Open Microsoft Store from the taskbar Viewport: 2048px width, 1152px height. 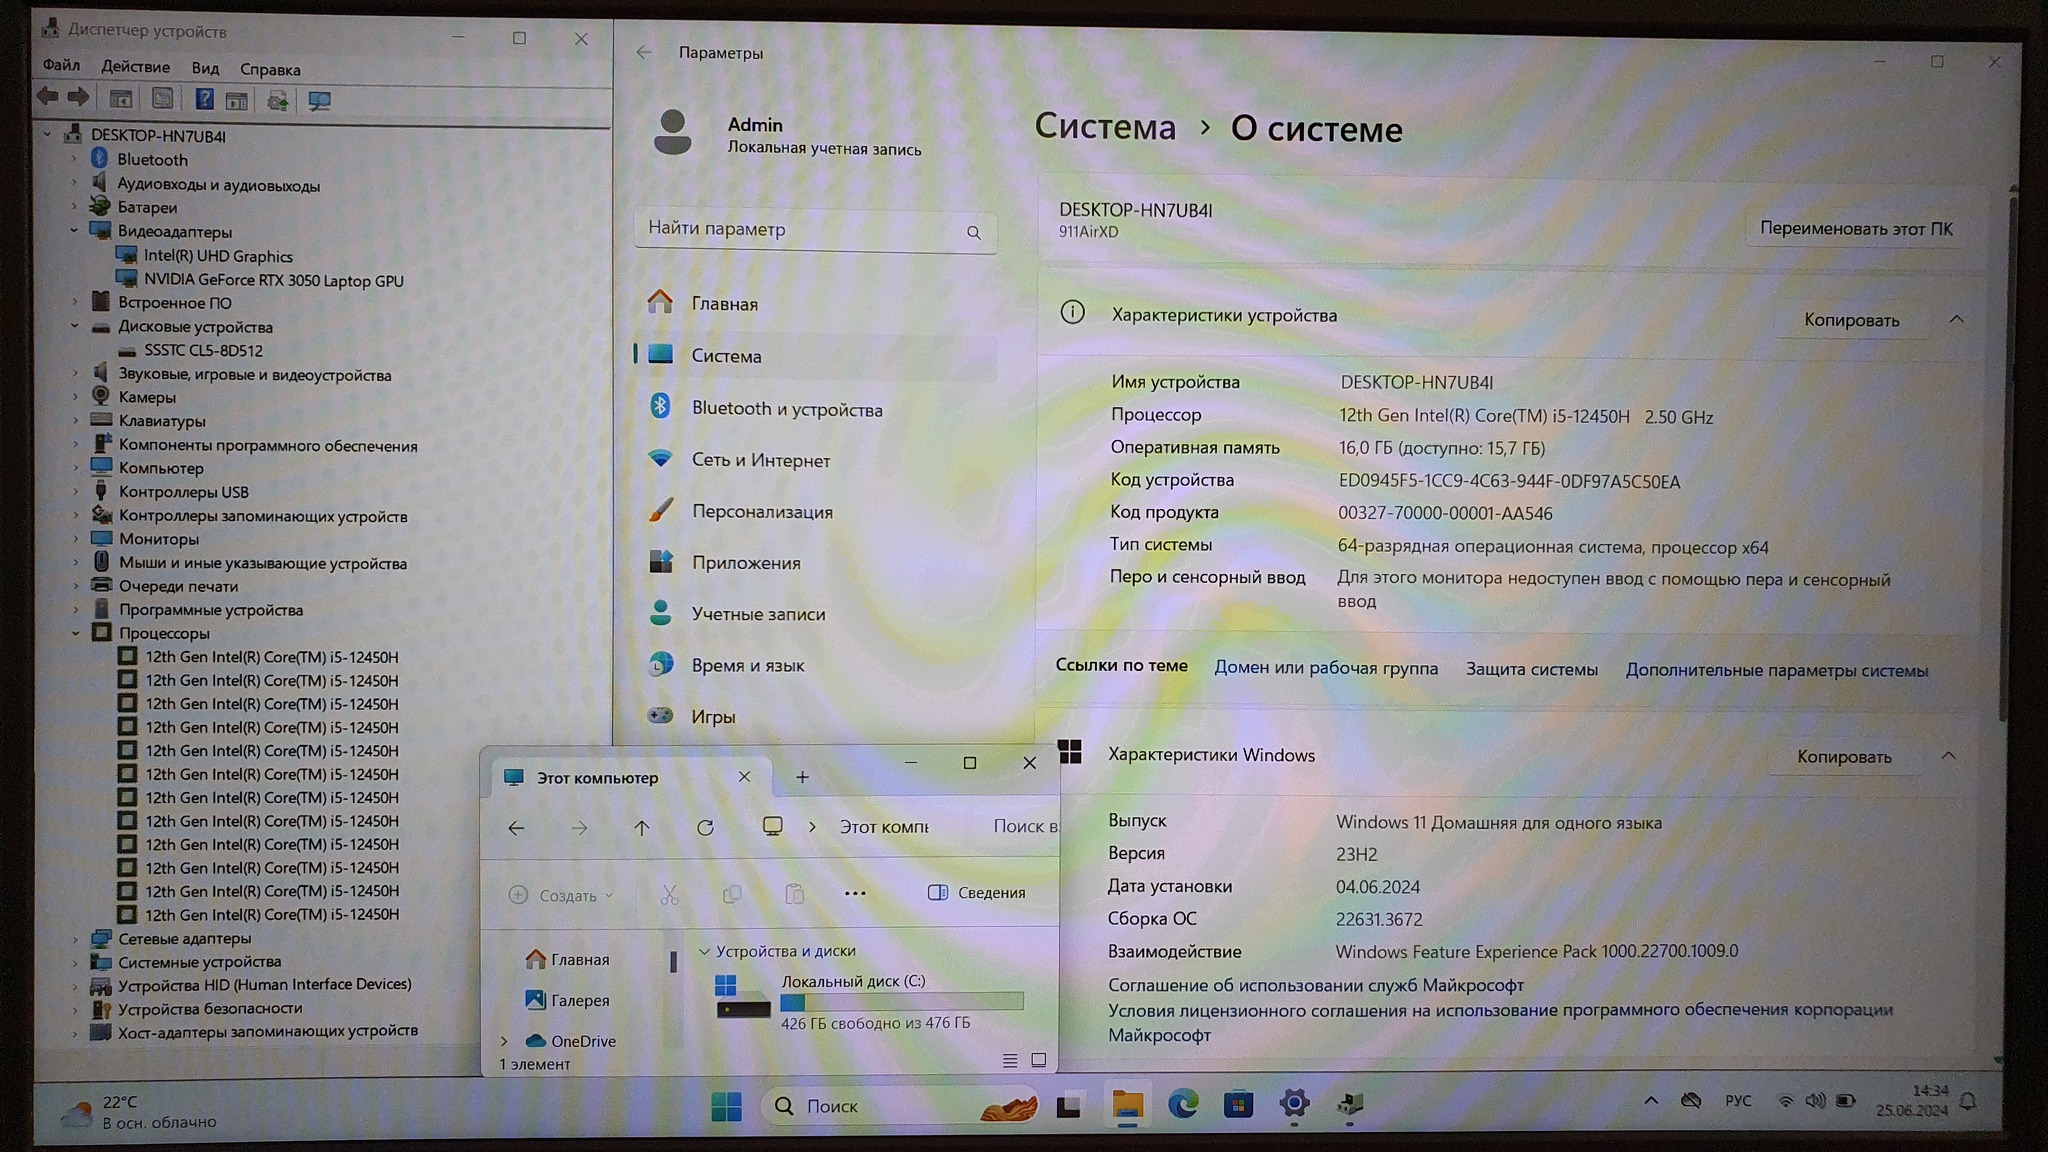tap(1238, 1104)
